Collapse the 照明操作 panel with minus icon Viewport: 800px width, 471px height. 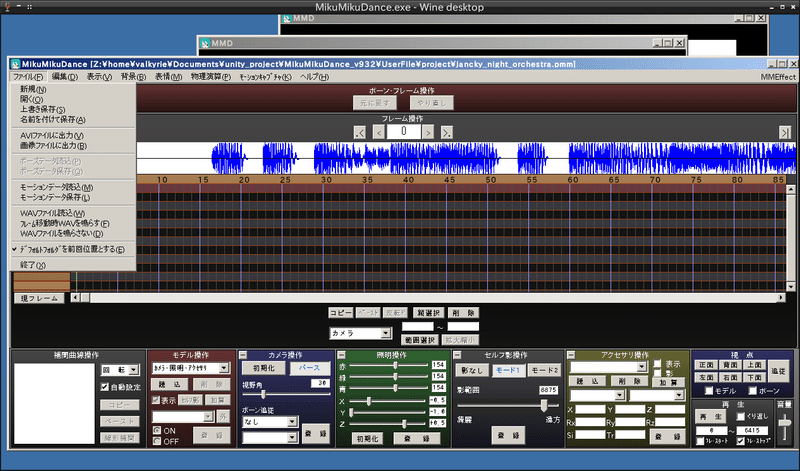(x=341, y=355)
